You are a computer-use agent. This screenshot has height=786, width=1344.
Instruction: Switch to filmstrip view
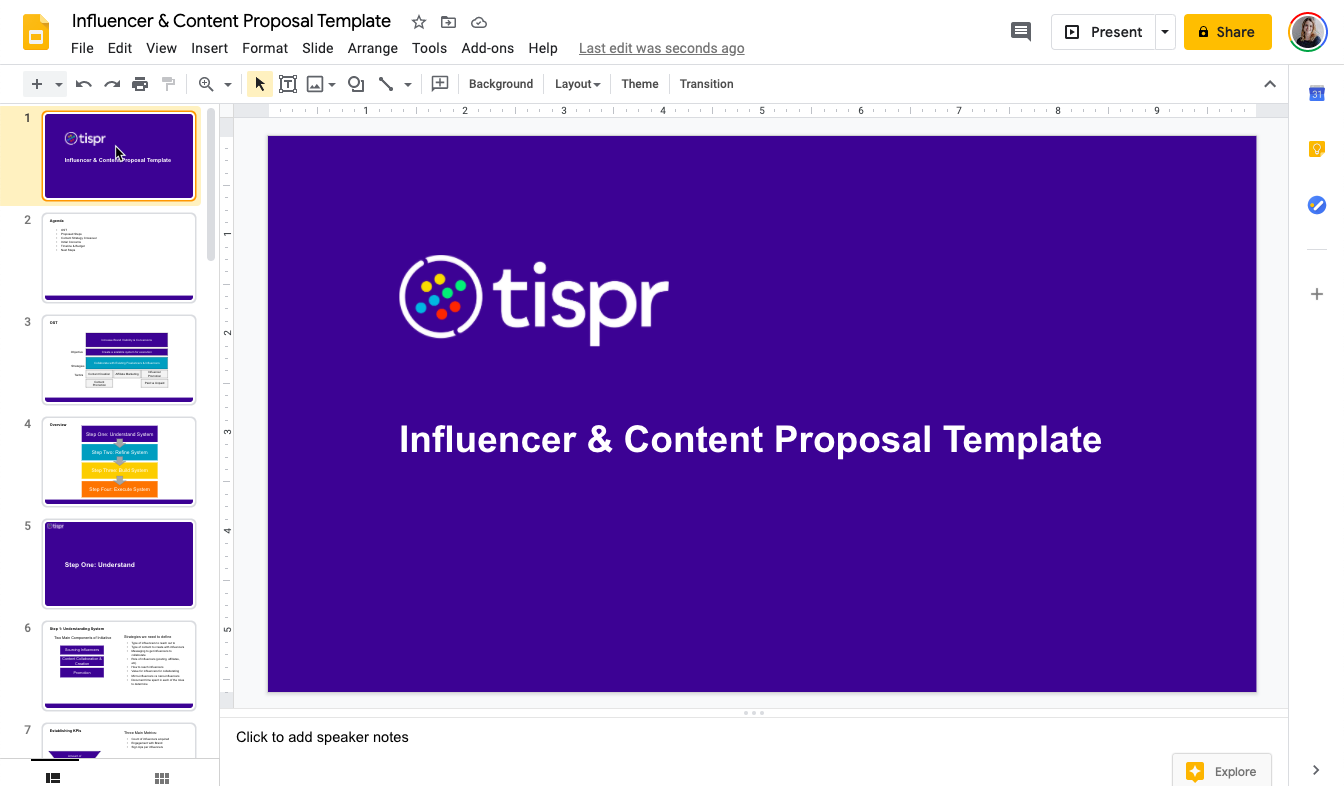tap(54, 777)
